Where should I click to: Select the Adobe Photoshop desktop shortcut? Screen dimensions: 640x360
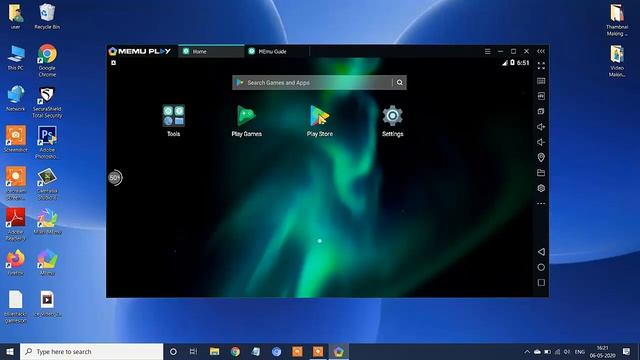tap(47, 142)
